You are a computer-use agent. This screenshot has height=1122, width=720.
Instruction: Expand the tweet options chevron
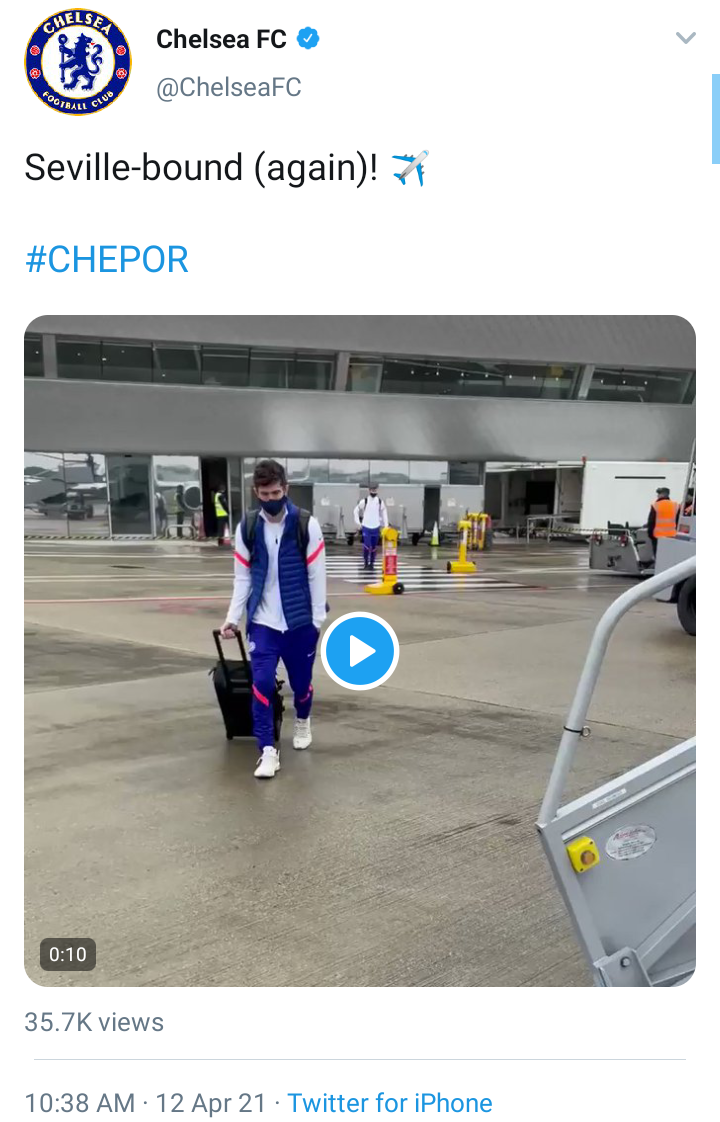pyautogui.click(x=686, y=38)
